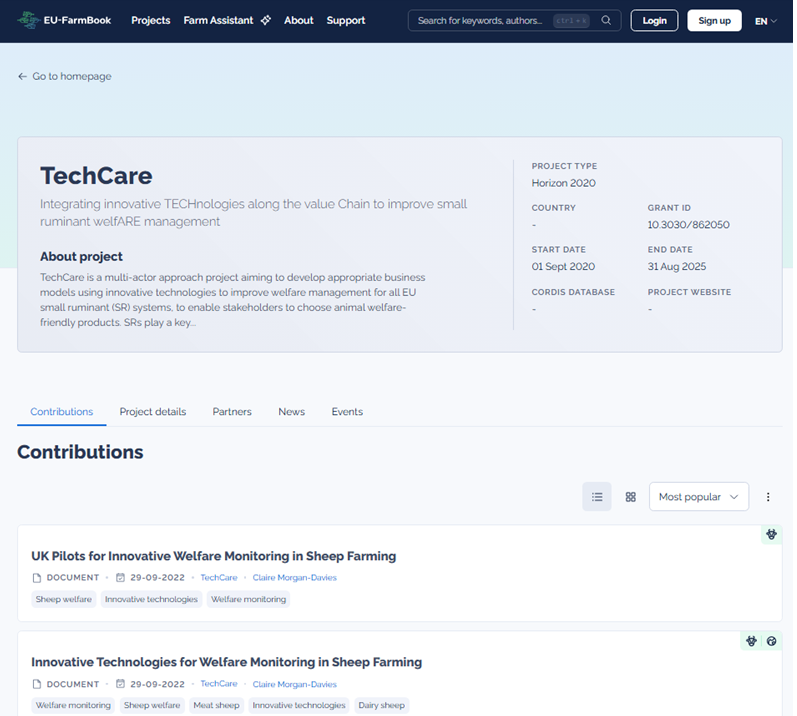Switch to grid view layout
This screenshot has height=716, width=797.
630,497
